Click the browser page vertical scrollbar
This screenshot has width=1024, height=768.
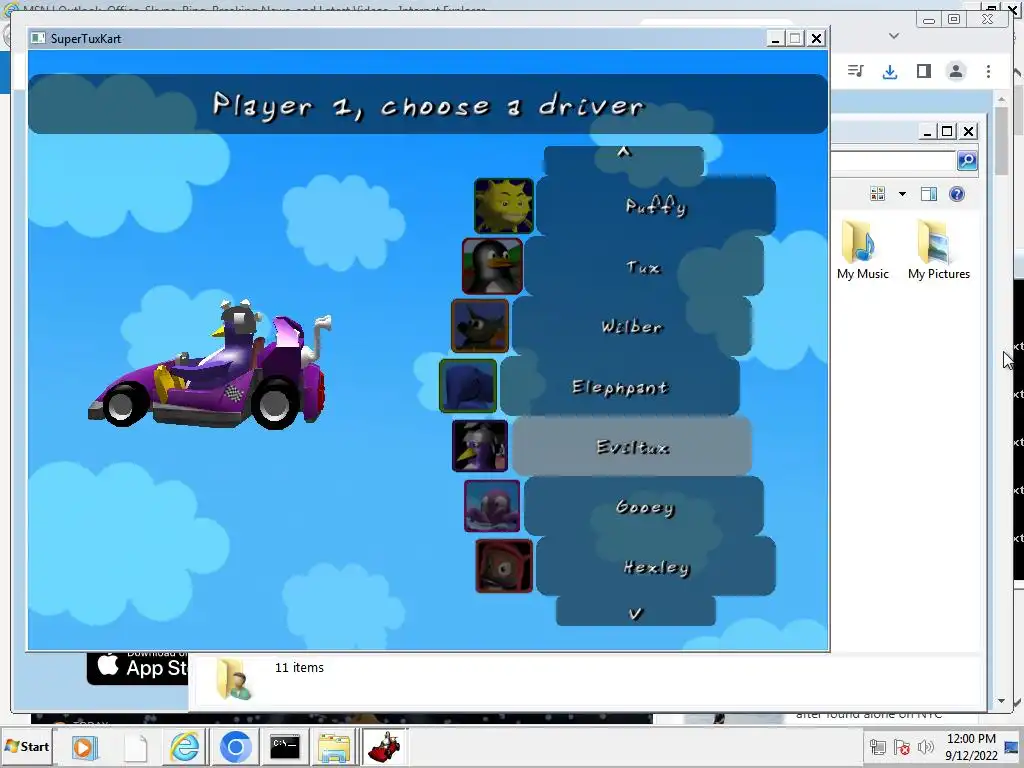pos(1001,398)
